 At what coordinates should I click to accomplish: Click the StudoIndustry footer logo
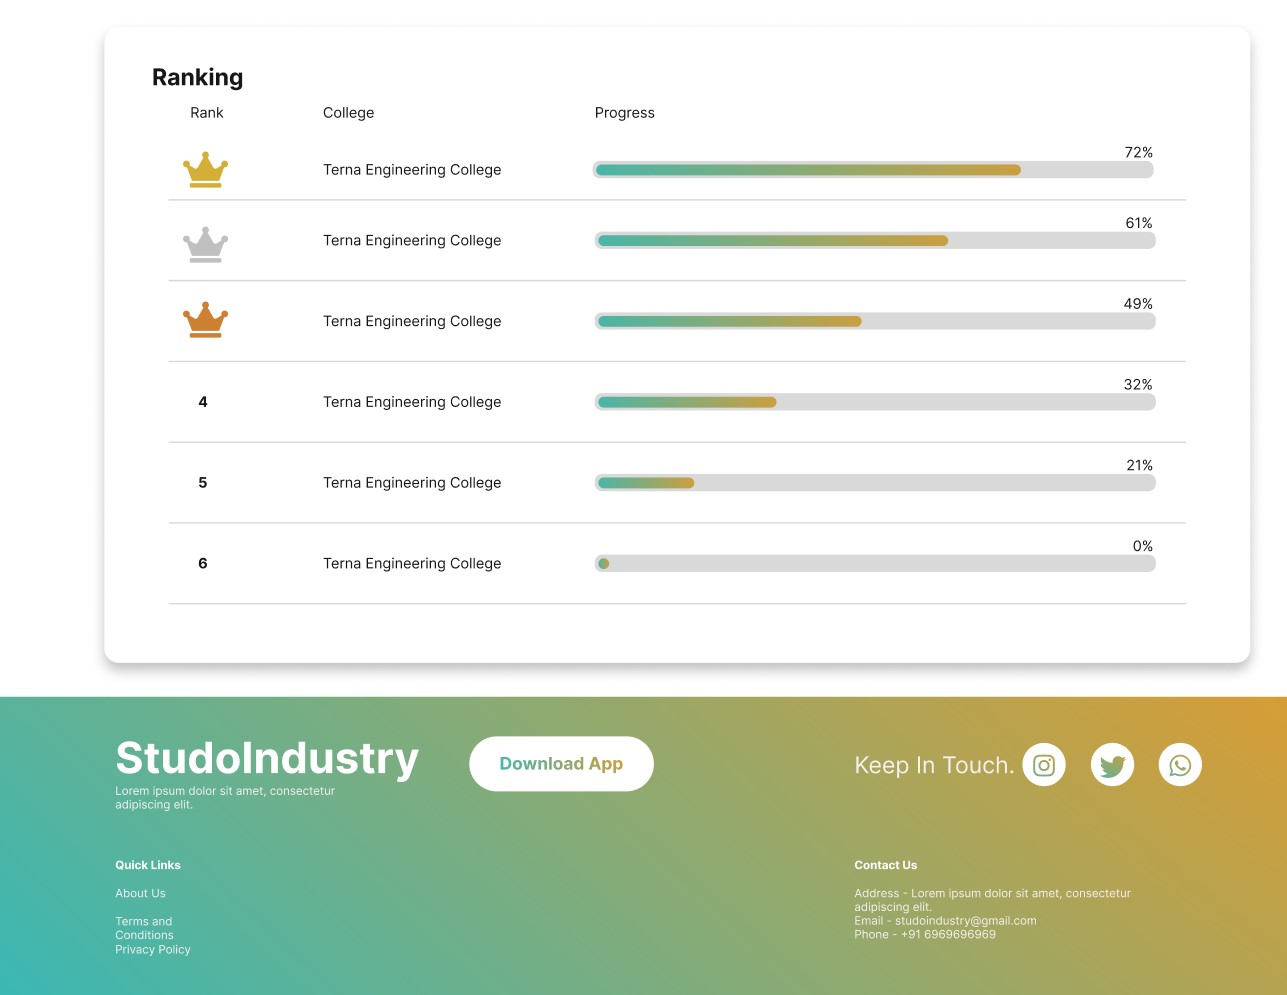(267, 758)
